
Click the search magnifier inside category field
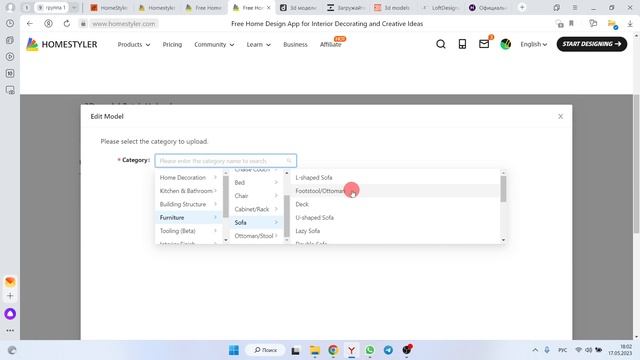(289, 161)
